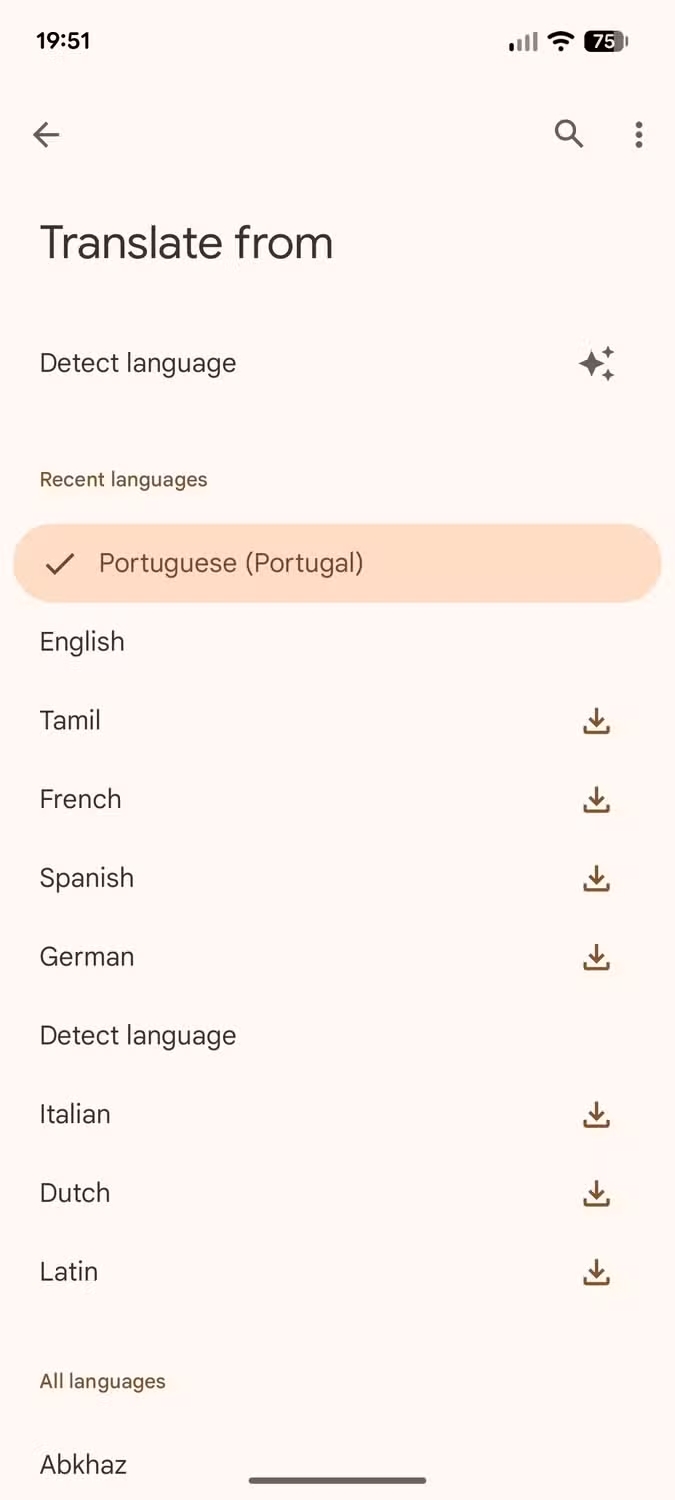Tap the All languages section header
Image resolution: width=675 pixels, height=1500 pixels.
[x=102, y=1381]
